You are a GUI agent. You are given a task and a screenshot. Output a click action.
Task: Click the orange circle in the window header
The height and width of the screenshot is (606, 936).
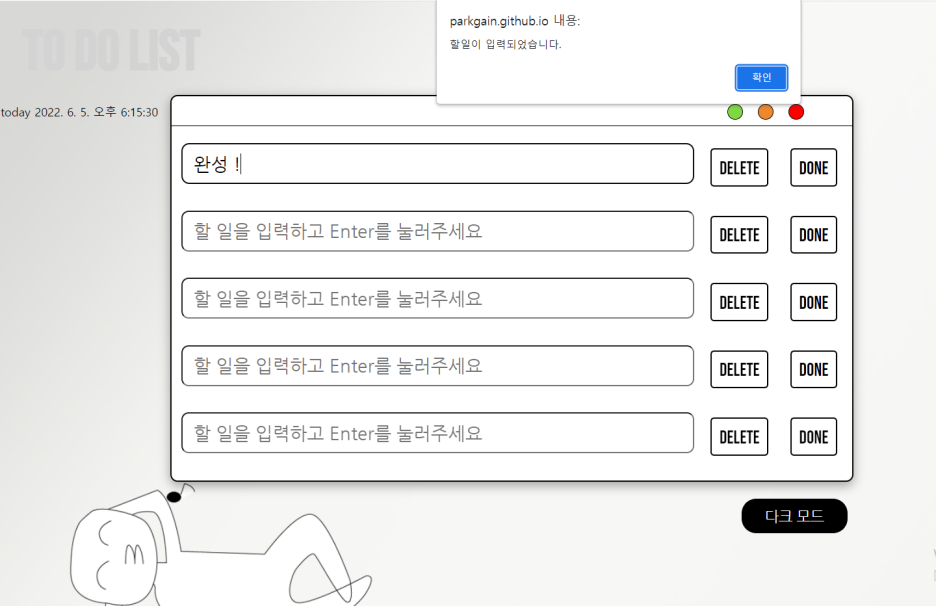click(765, 112)
